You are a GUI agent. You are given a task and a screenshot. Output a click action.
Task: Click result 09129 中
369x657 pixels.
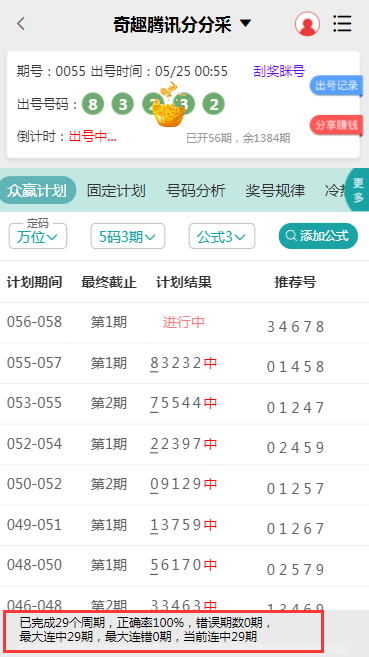[183, 484]
